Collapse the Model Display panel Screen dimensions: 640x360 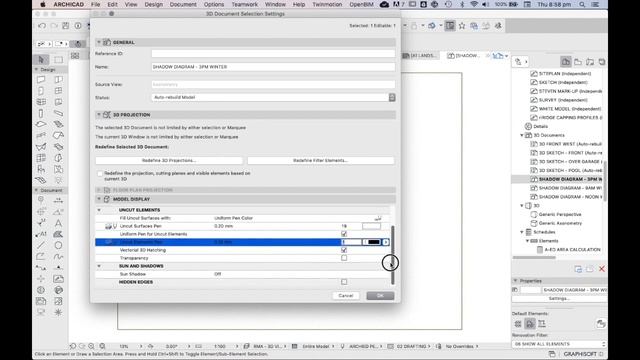[99, 199]
